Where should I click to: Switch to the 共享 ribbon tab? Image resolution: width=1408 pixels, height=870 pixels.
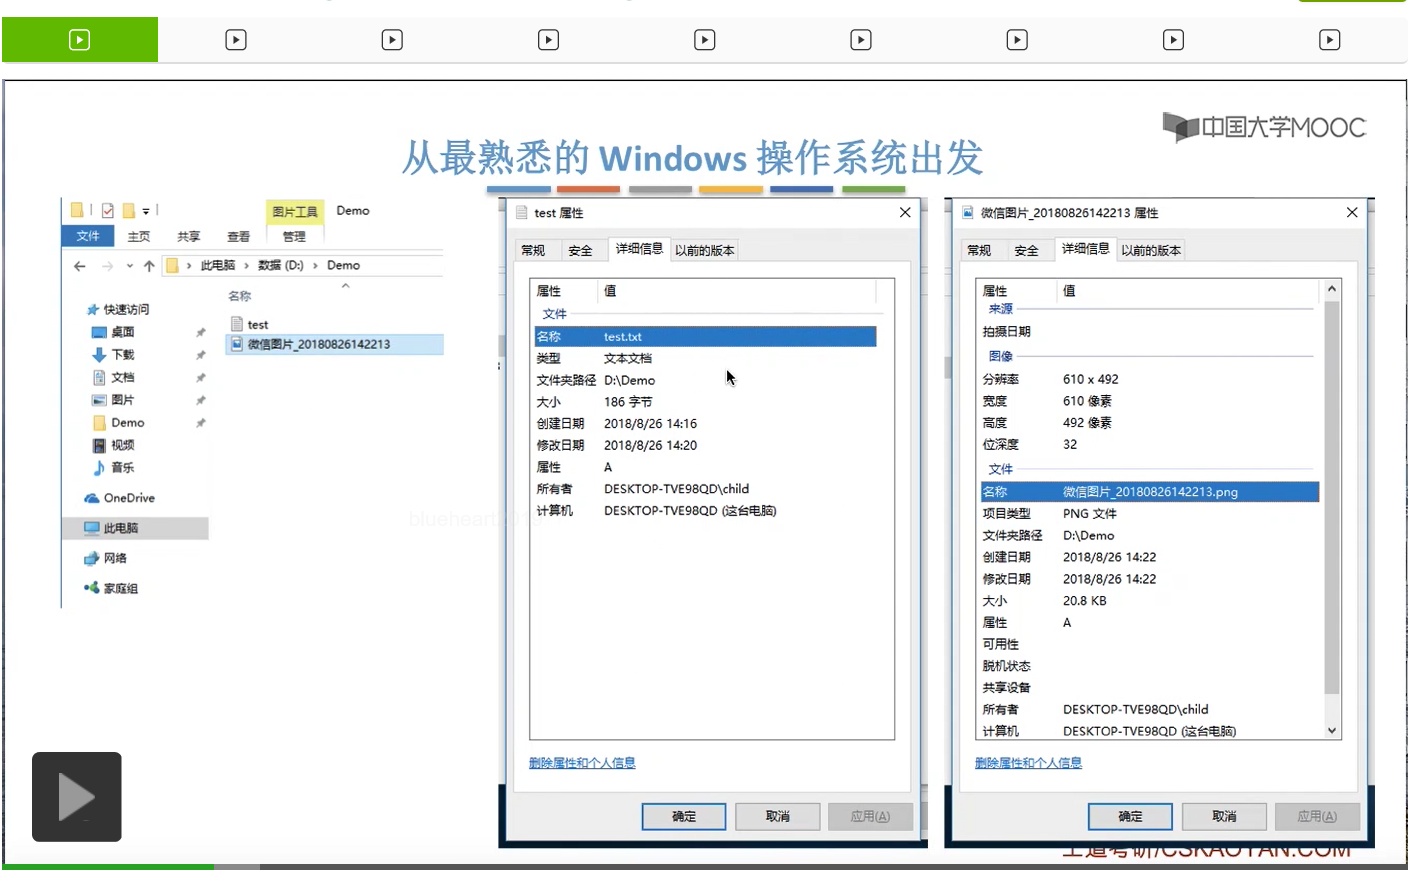(x=189, y=237)
